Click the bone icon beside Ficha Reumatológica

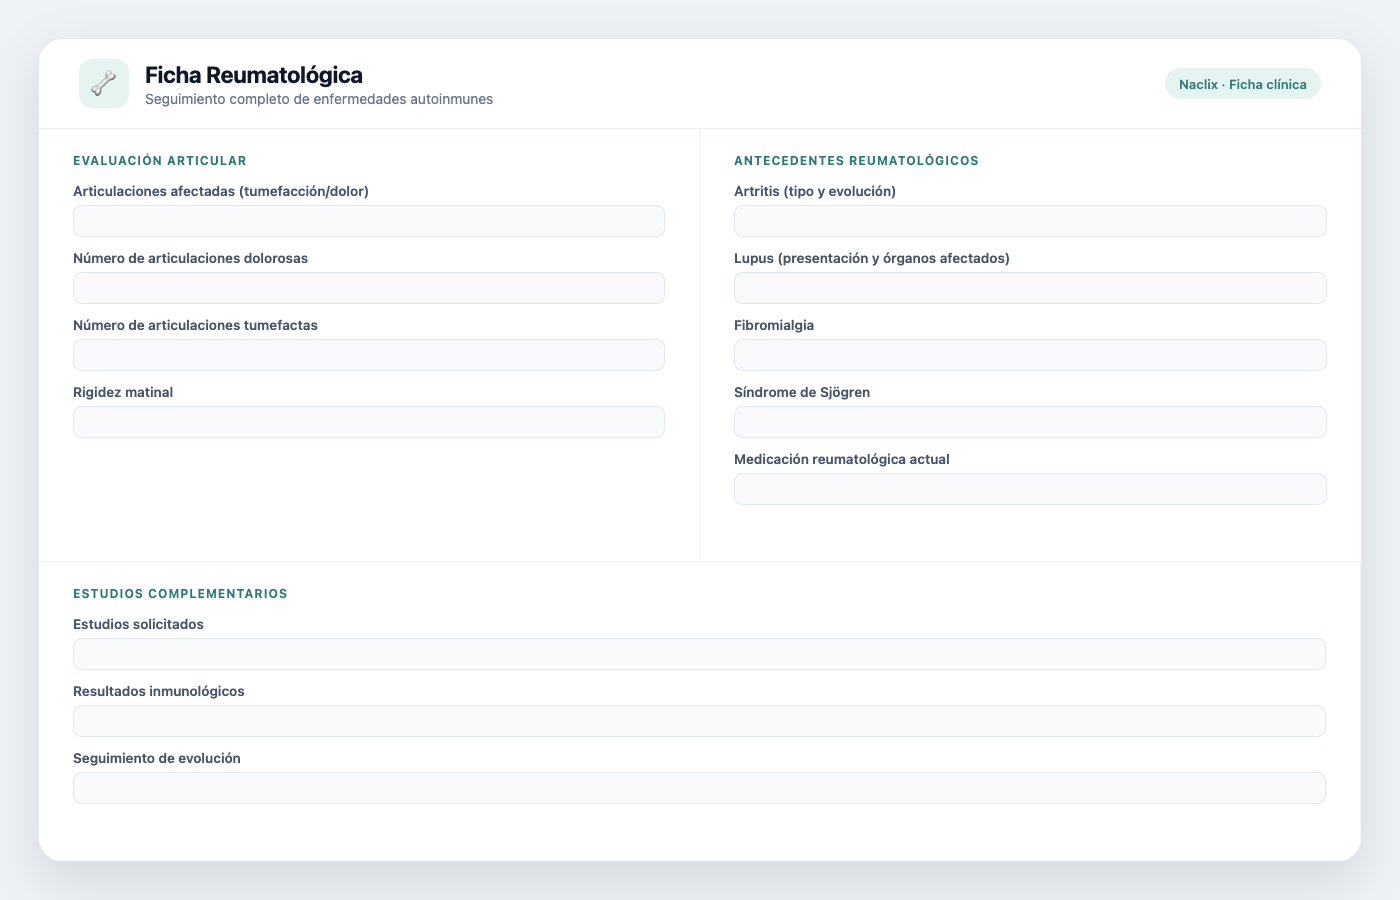tap(104, 83)
